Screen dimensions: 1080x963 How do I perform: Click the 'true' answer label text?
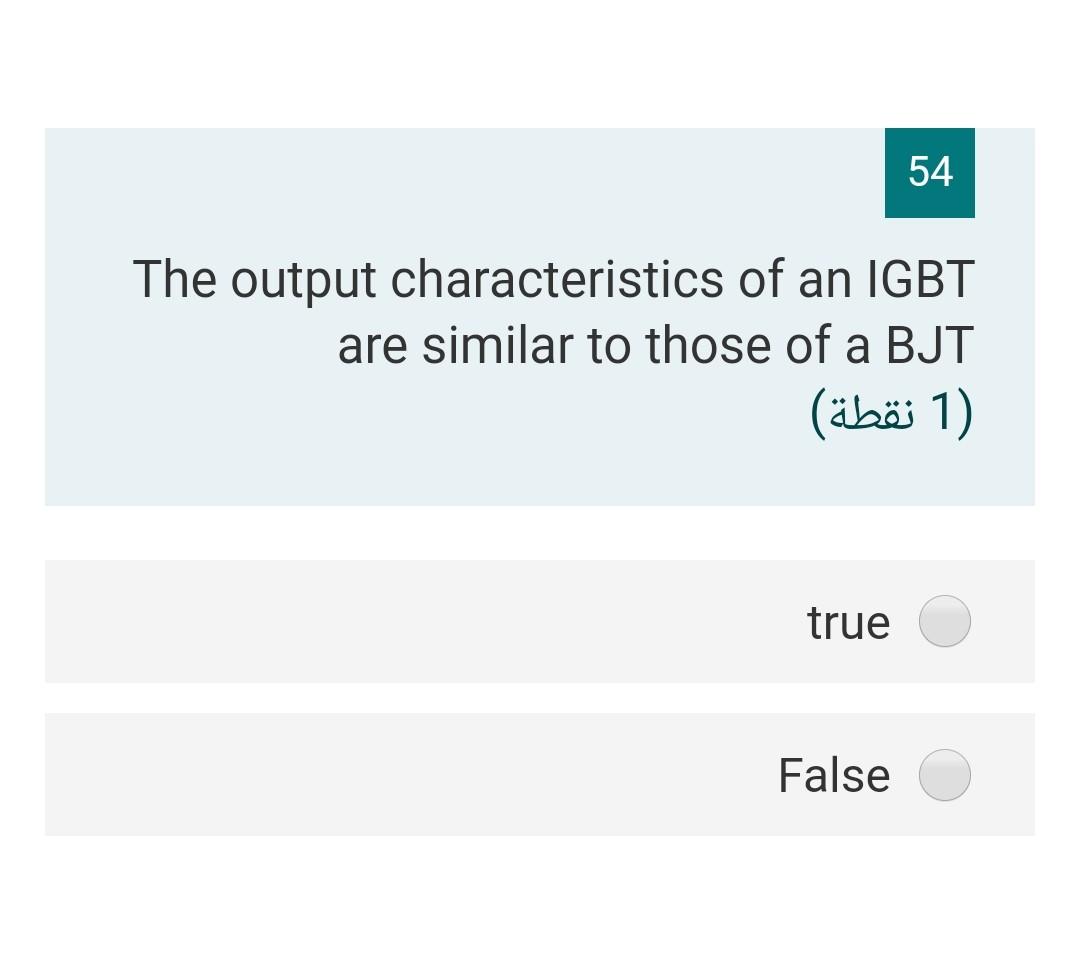tap(849, 622)
